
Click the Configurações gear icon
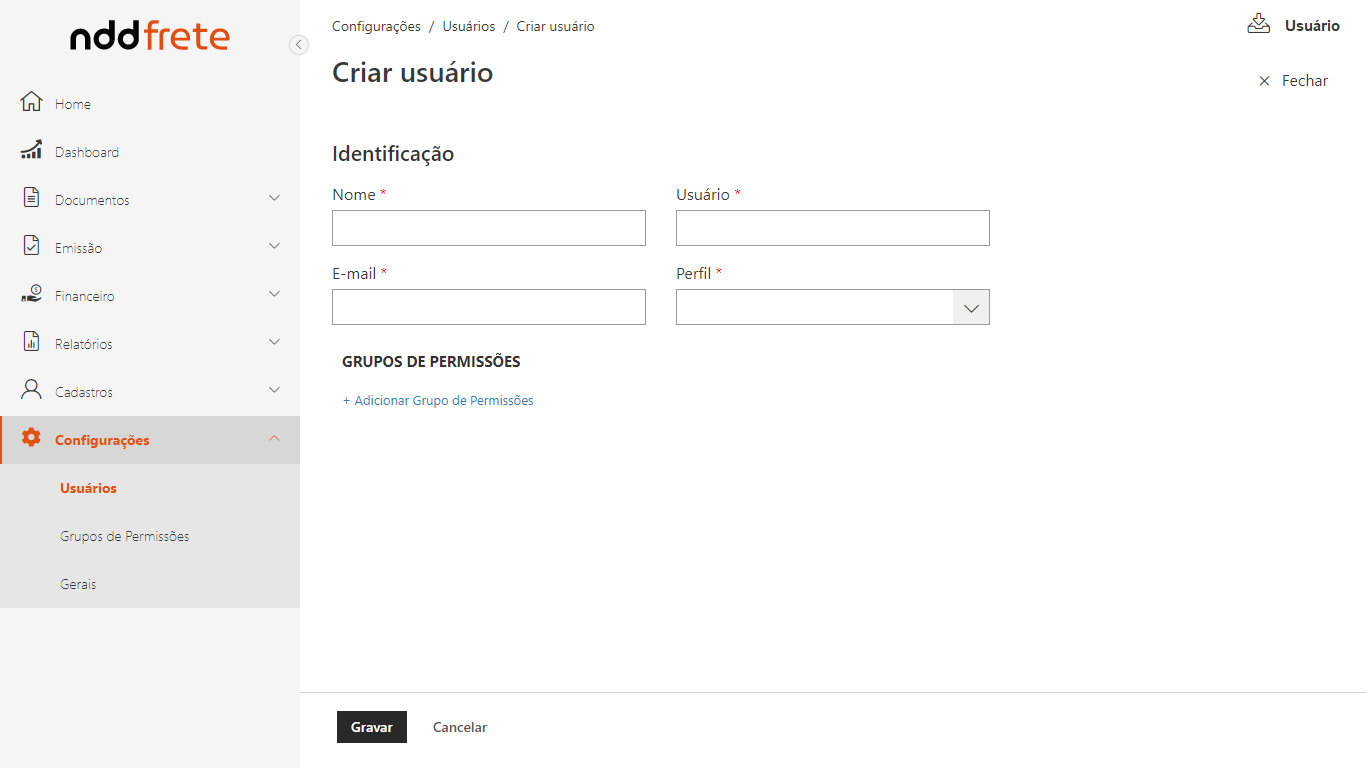31,438
